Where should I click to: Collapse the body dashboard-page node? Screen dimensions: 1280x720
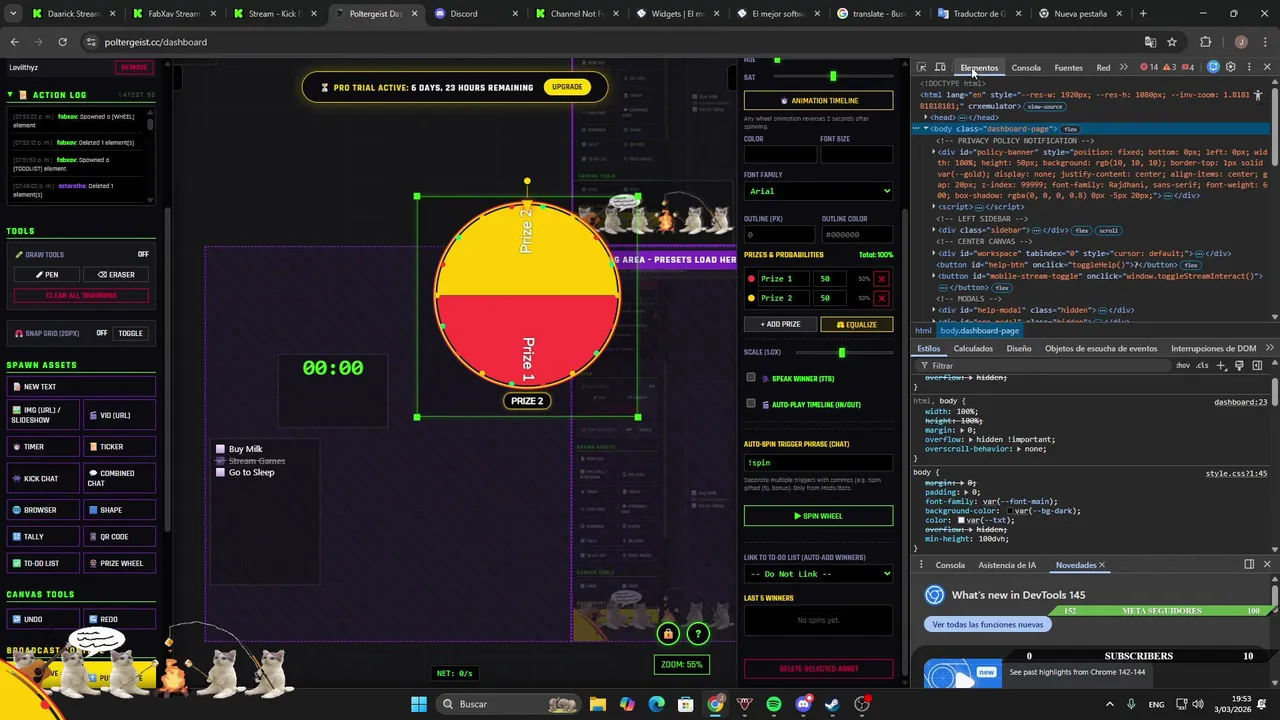click(926, 129)
